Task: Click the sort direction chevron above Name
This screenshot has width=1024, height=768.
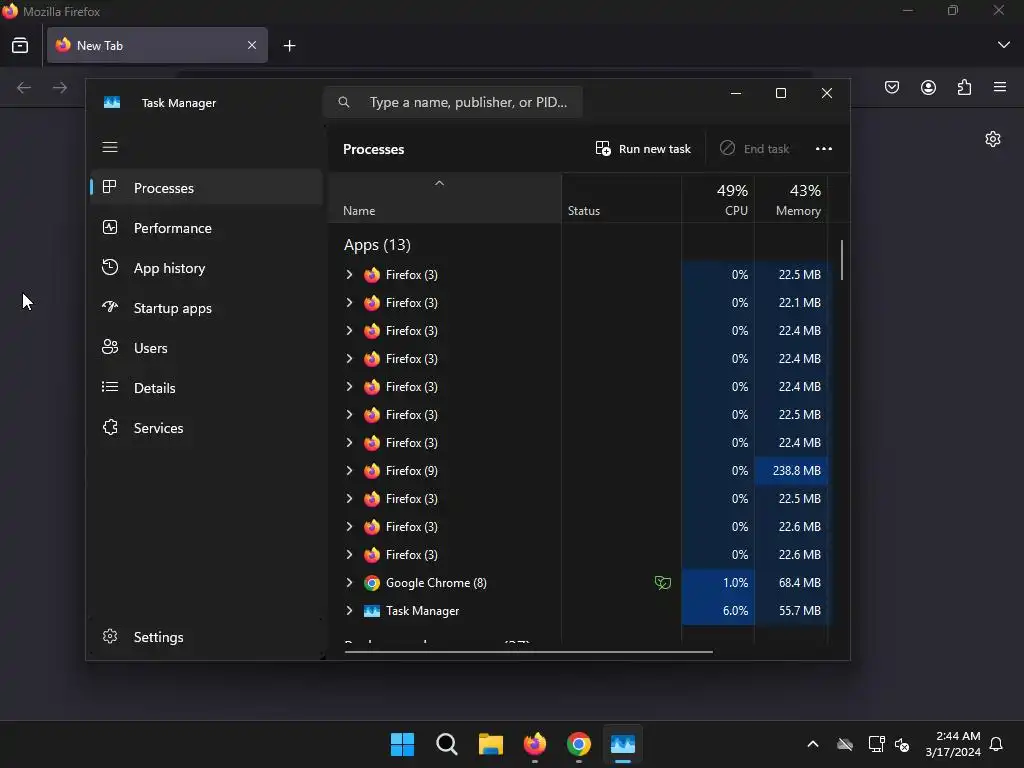Action: point(440,184)
